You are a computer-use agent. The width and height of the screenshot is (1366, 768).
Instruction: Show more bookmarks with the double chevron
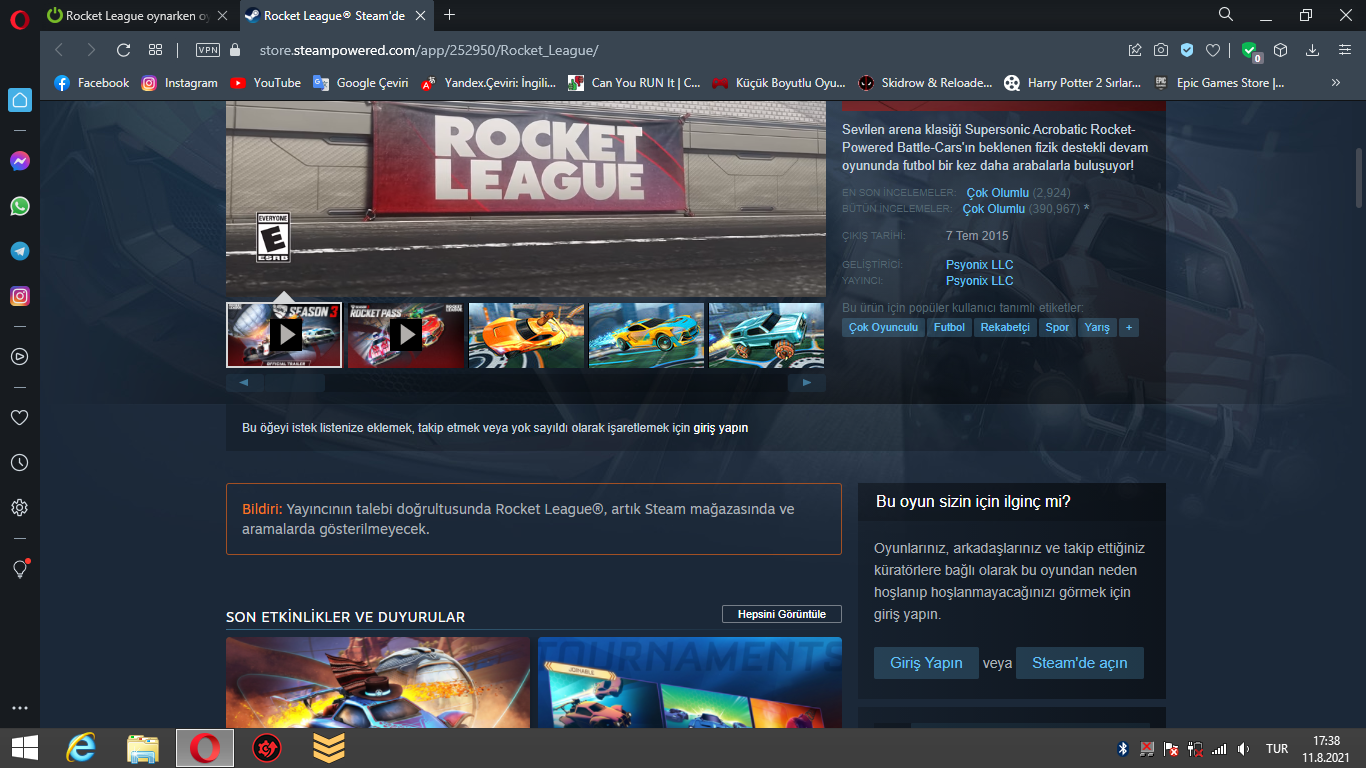pyautogui.click(x=1335, y=83)
